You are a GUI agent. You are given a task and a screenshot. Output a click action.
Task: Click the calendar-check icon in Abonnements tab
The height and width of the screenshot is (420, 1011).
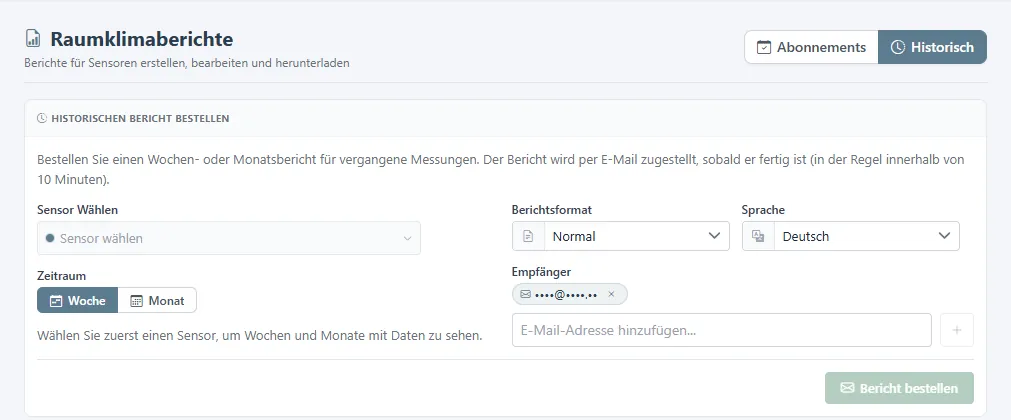pos(764,47)
